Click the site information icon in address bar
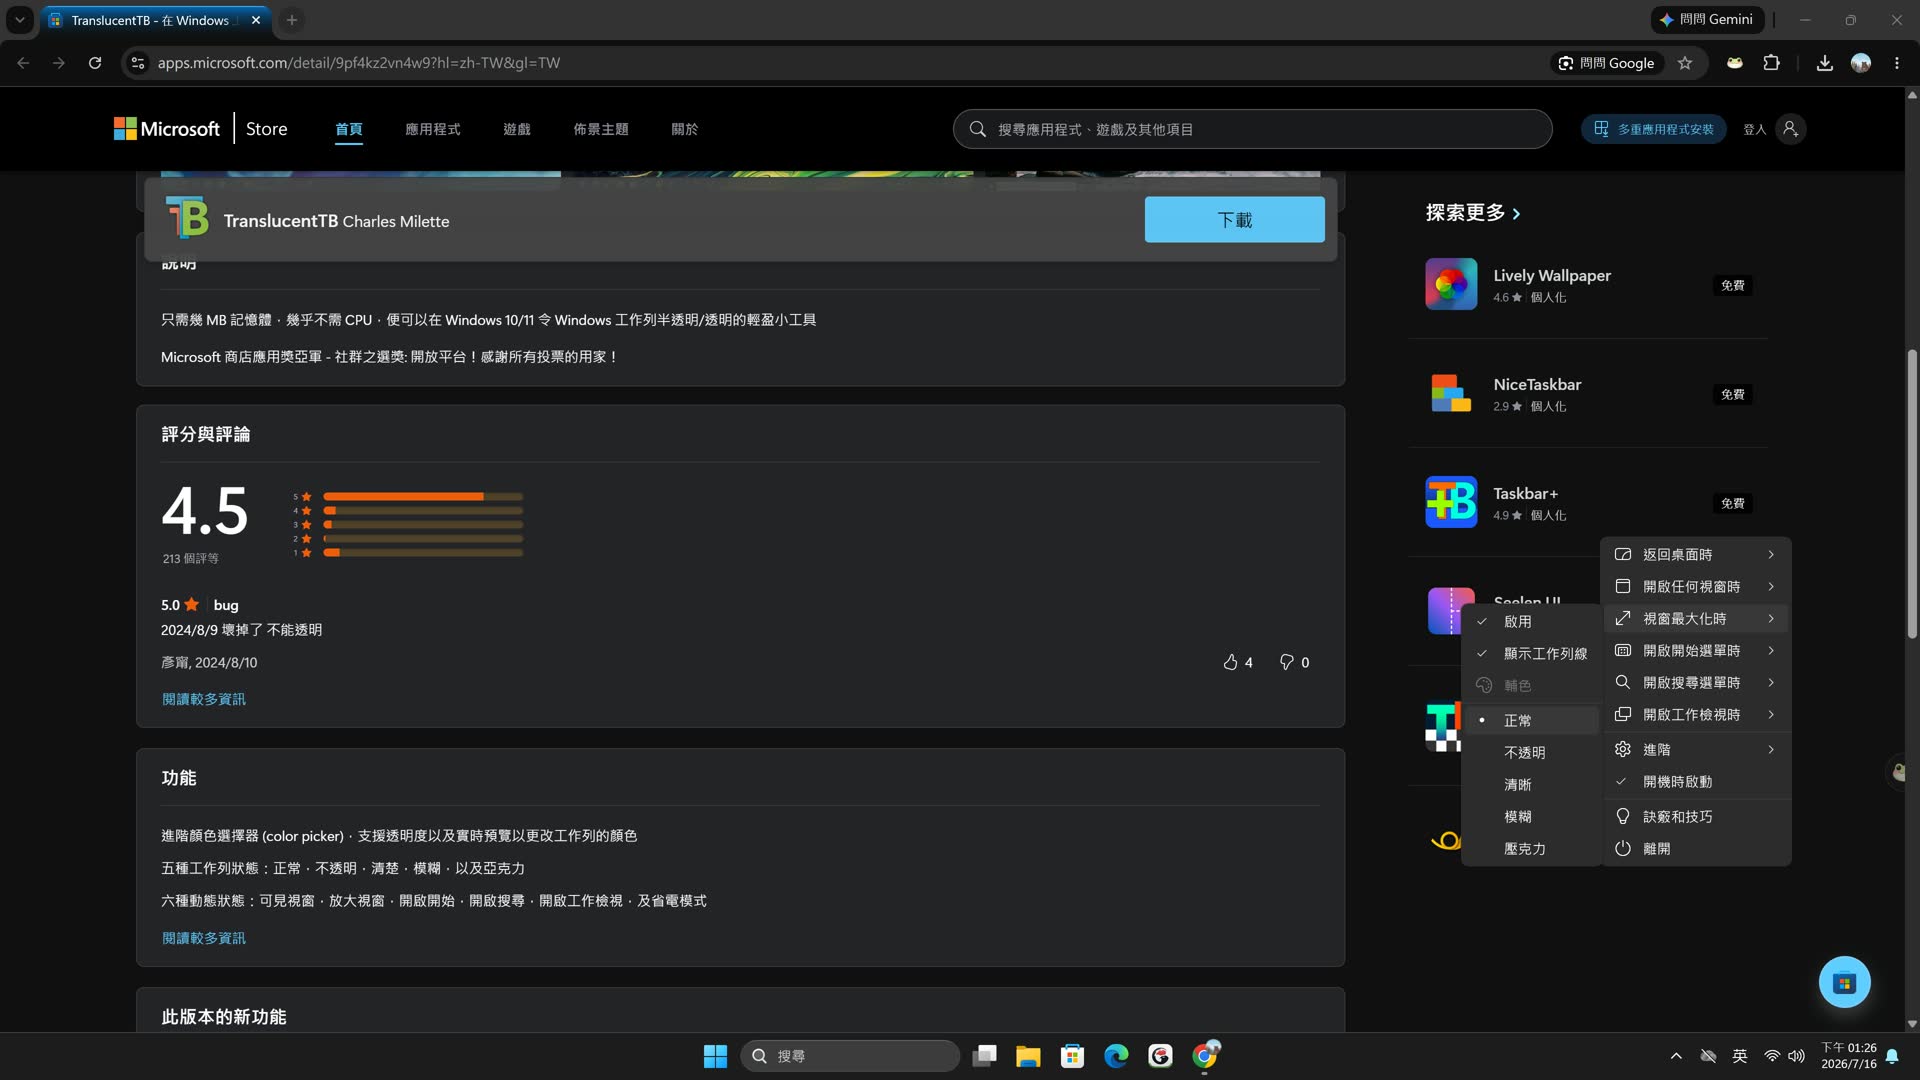This screenshot has height=1080, width=1920. (138, 63)
